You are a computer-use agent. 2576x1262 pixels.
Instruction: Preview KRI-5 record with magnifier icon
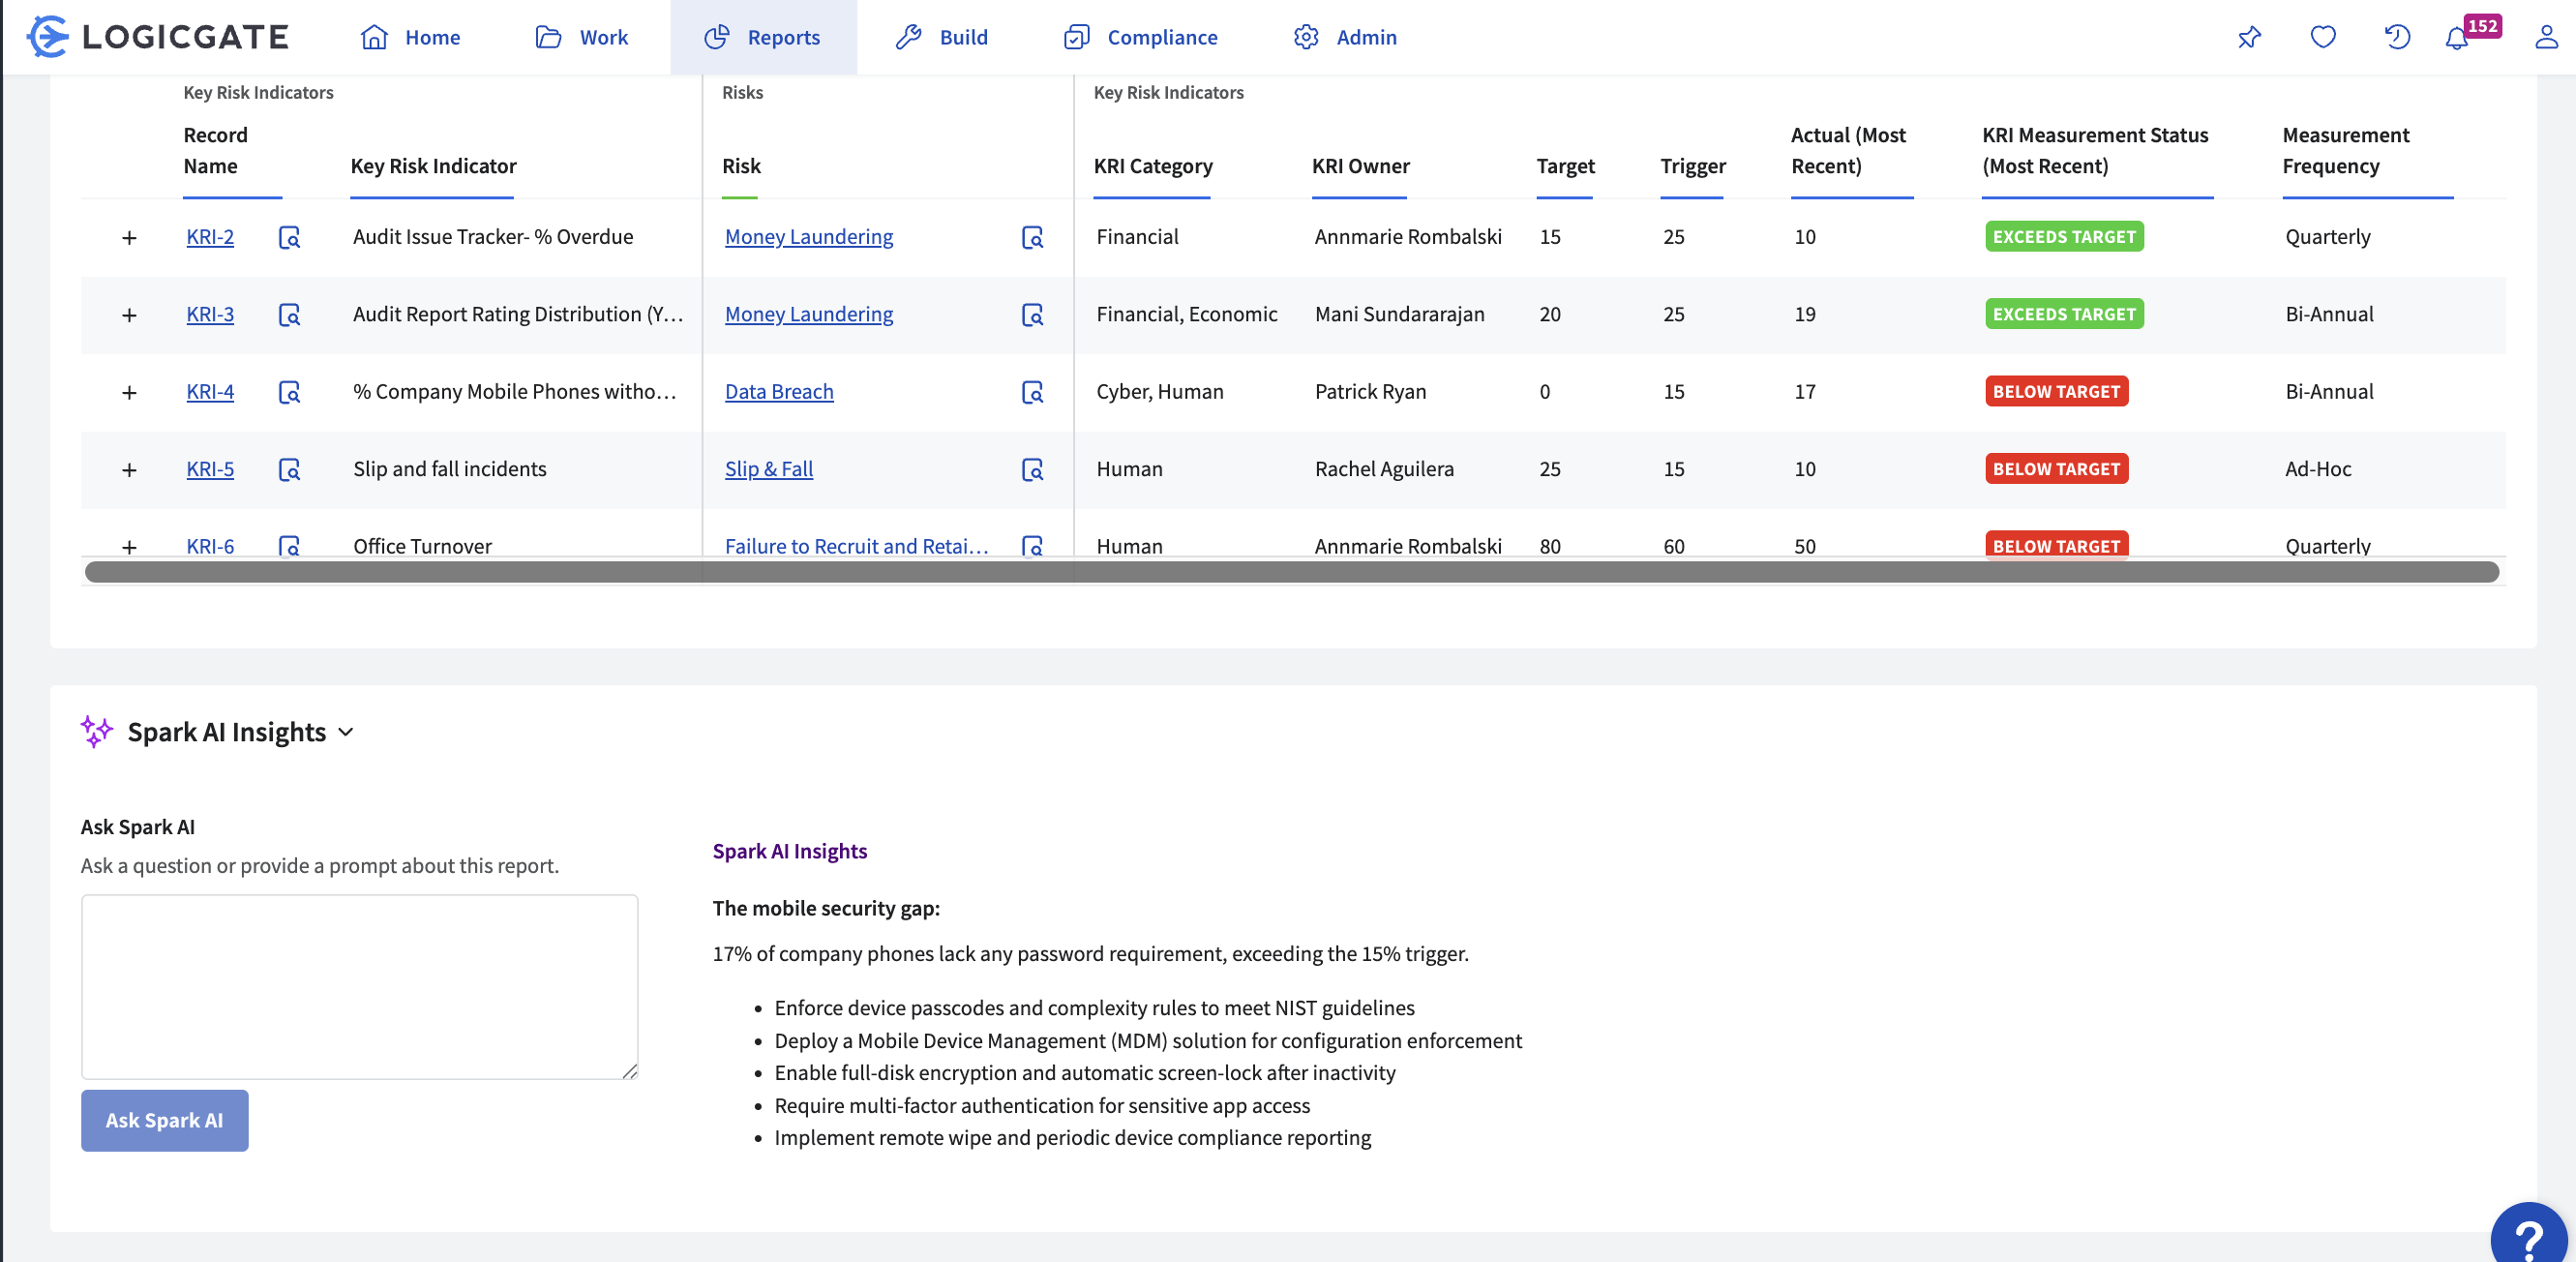(x=289, y=469)
